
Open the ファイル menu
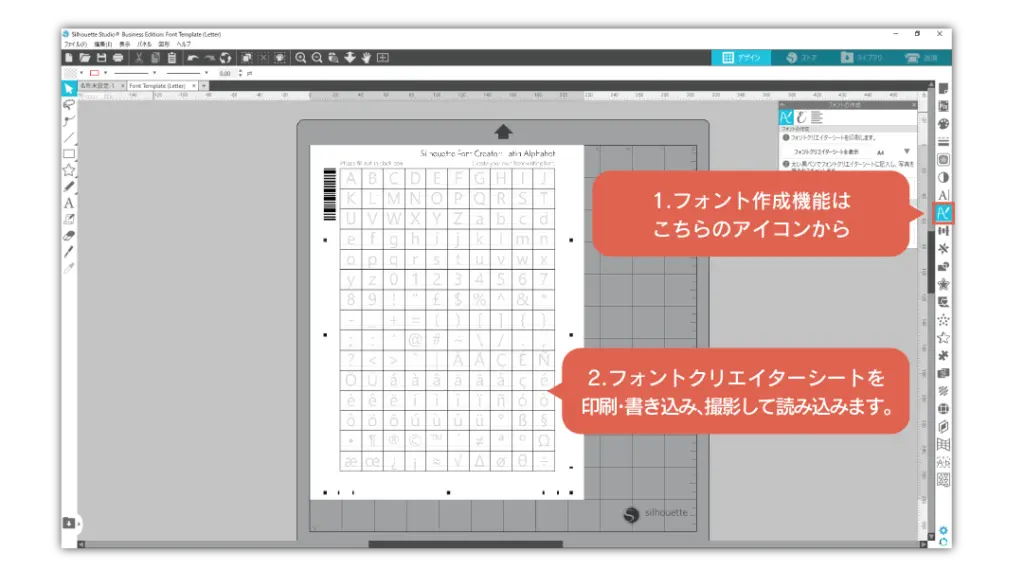pyautogui.click(x=75, y=44)
